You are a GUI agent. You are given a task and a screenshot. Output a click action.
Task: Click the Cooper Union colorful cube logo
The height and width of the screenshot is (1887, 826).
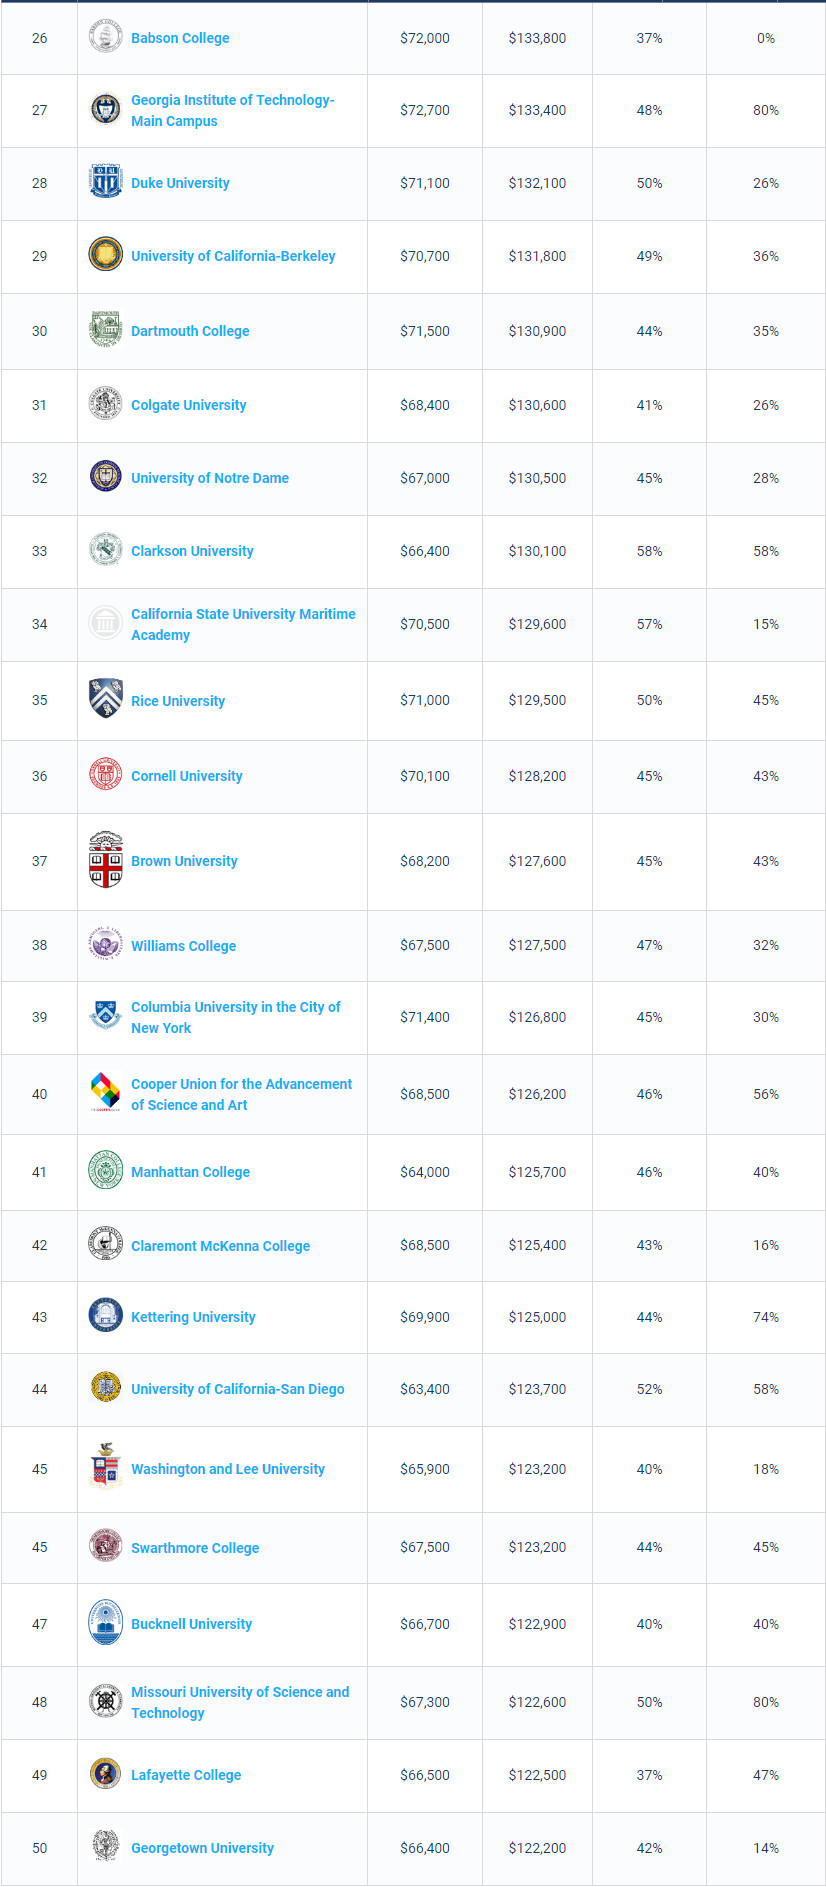click(106, 1093)
